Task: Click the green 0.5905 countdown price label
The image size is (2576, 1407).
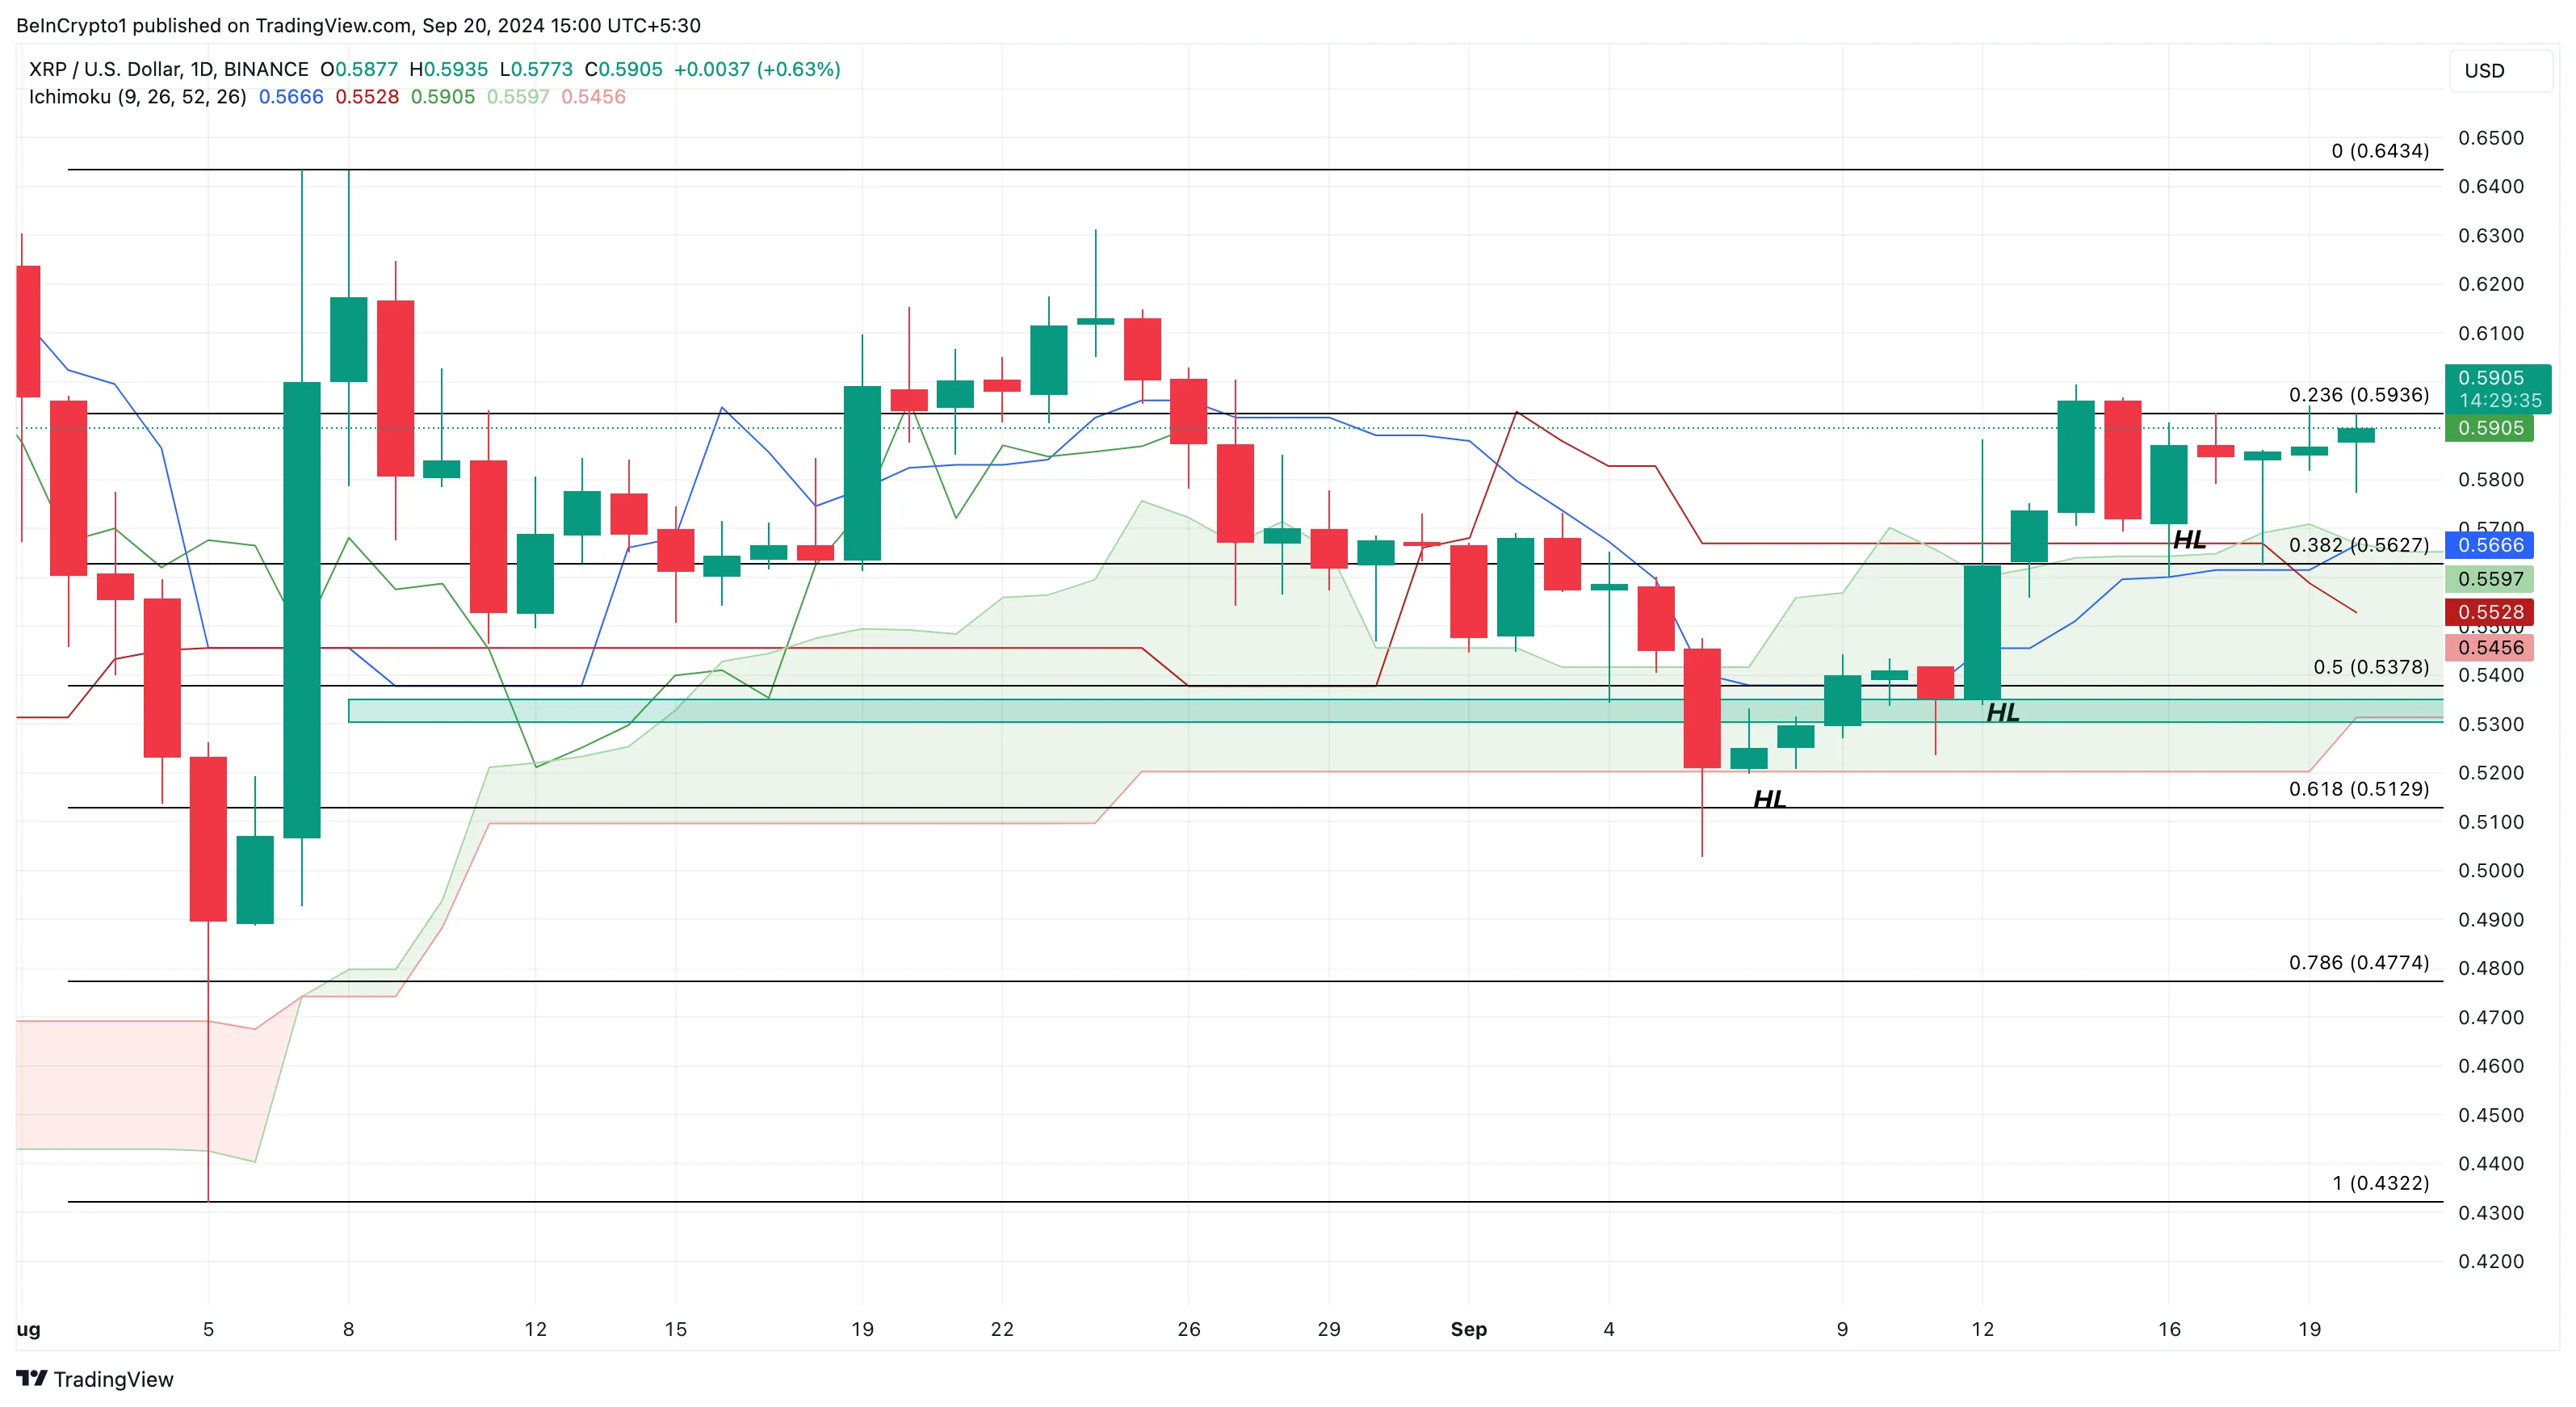Action: (2496, 388)
